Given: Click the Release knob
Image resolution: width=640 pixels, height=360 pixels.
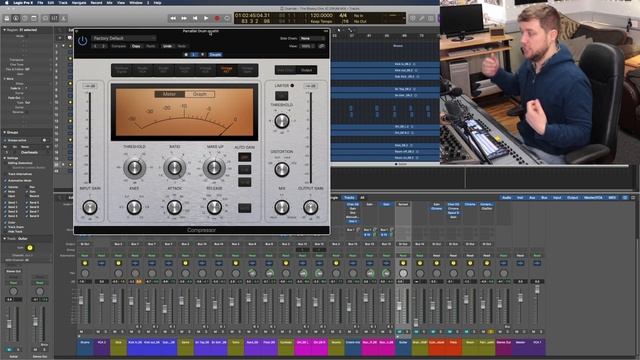Looking at the screenshot, I should tap(214, 207).
